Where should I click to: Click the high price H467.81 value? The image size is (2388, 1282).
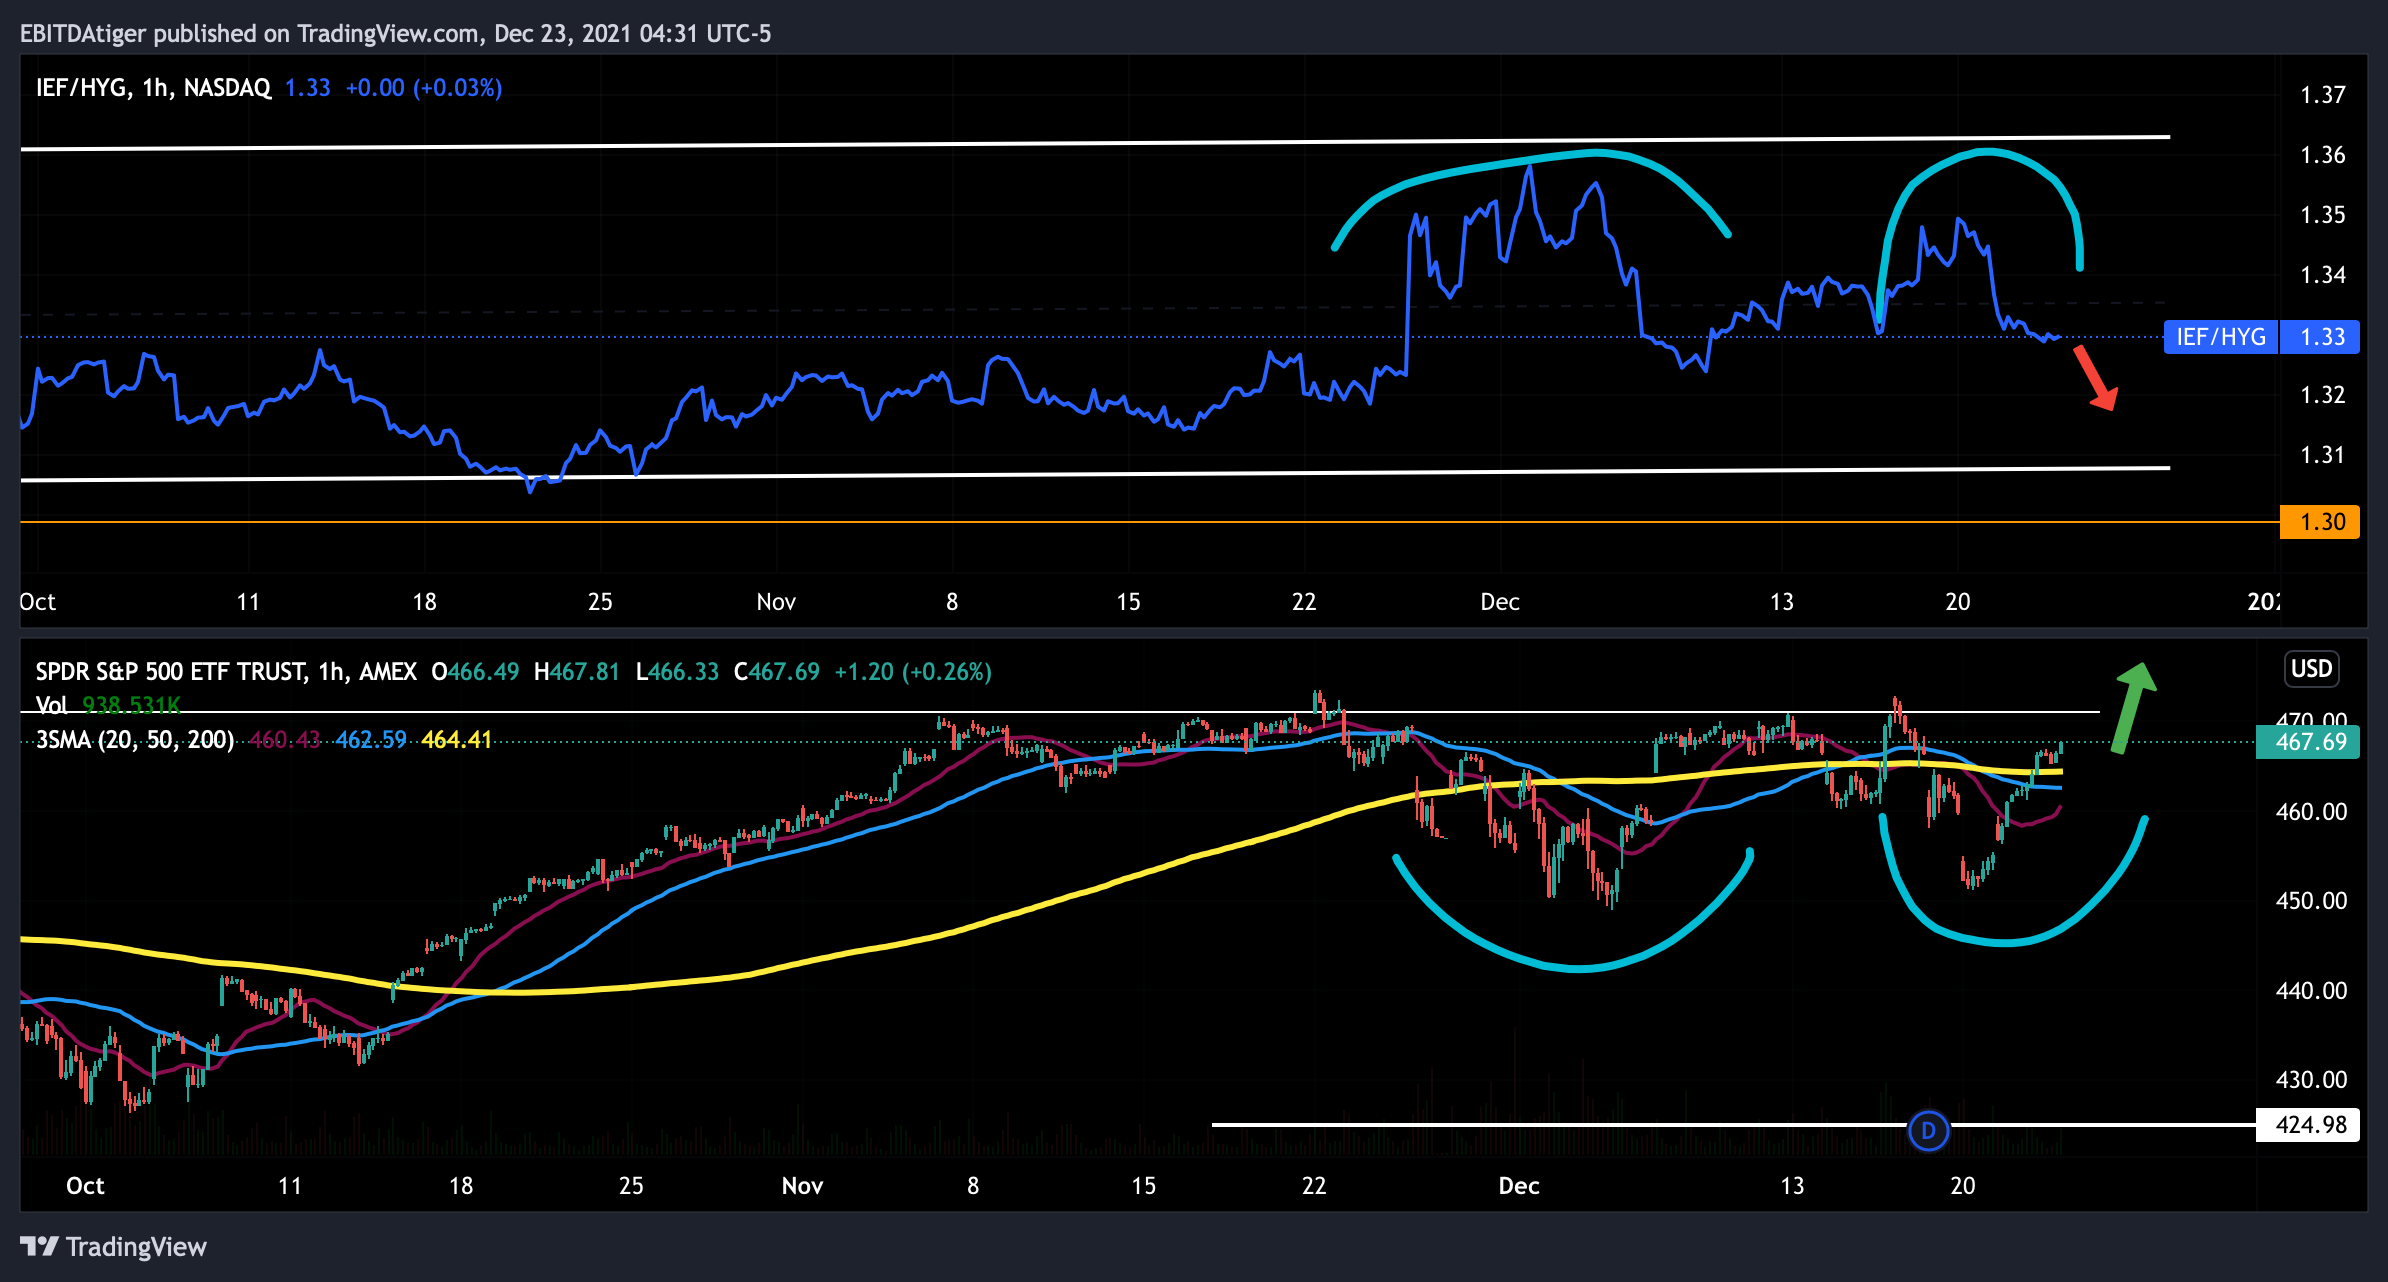pyautogui.click(x=577, y=671)
